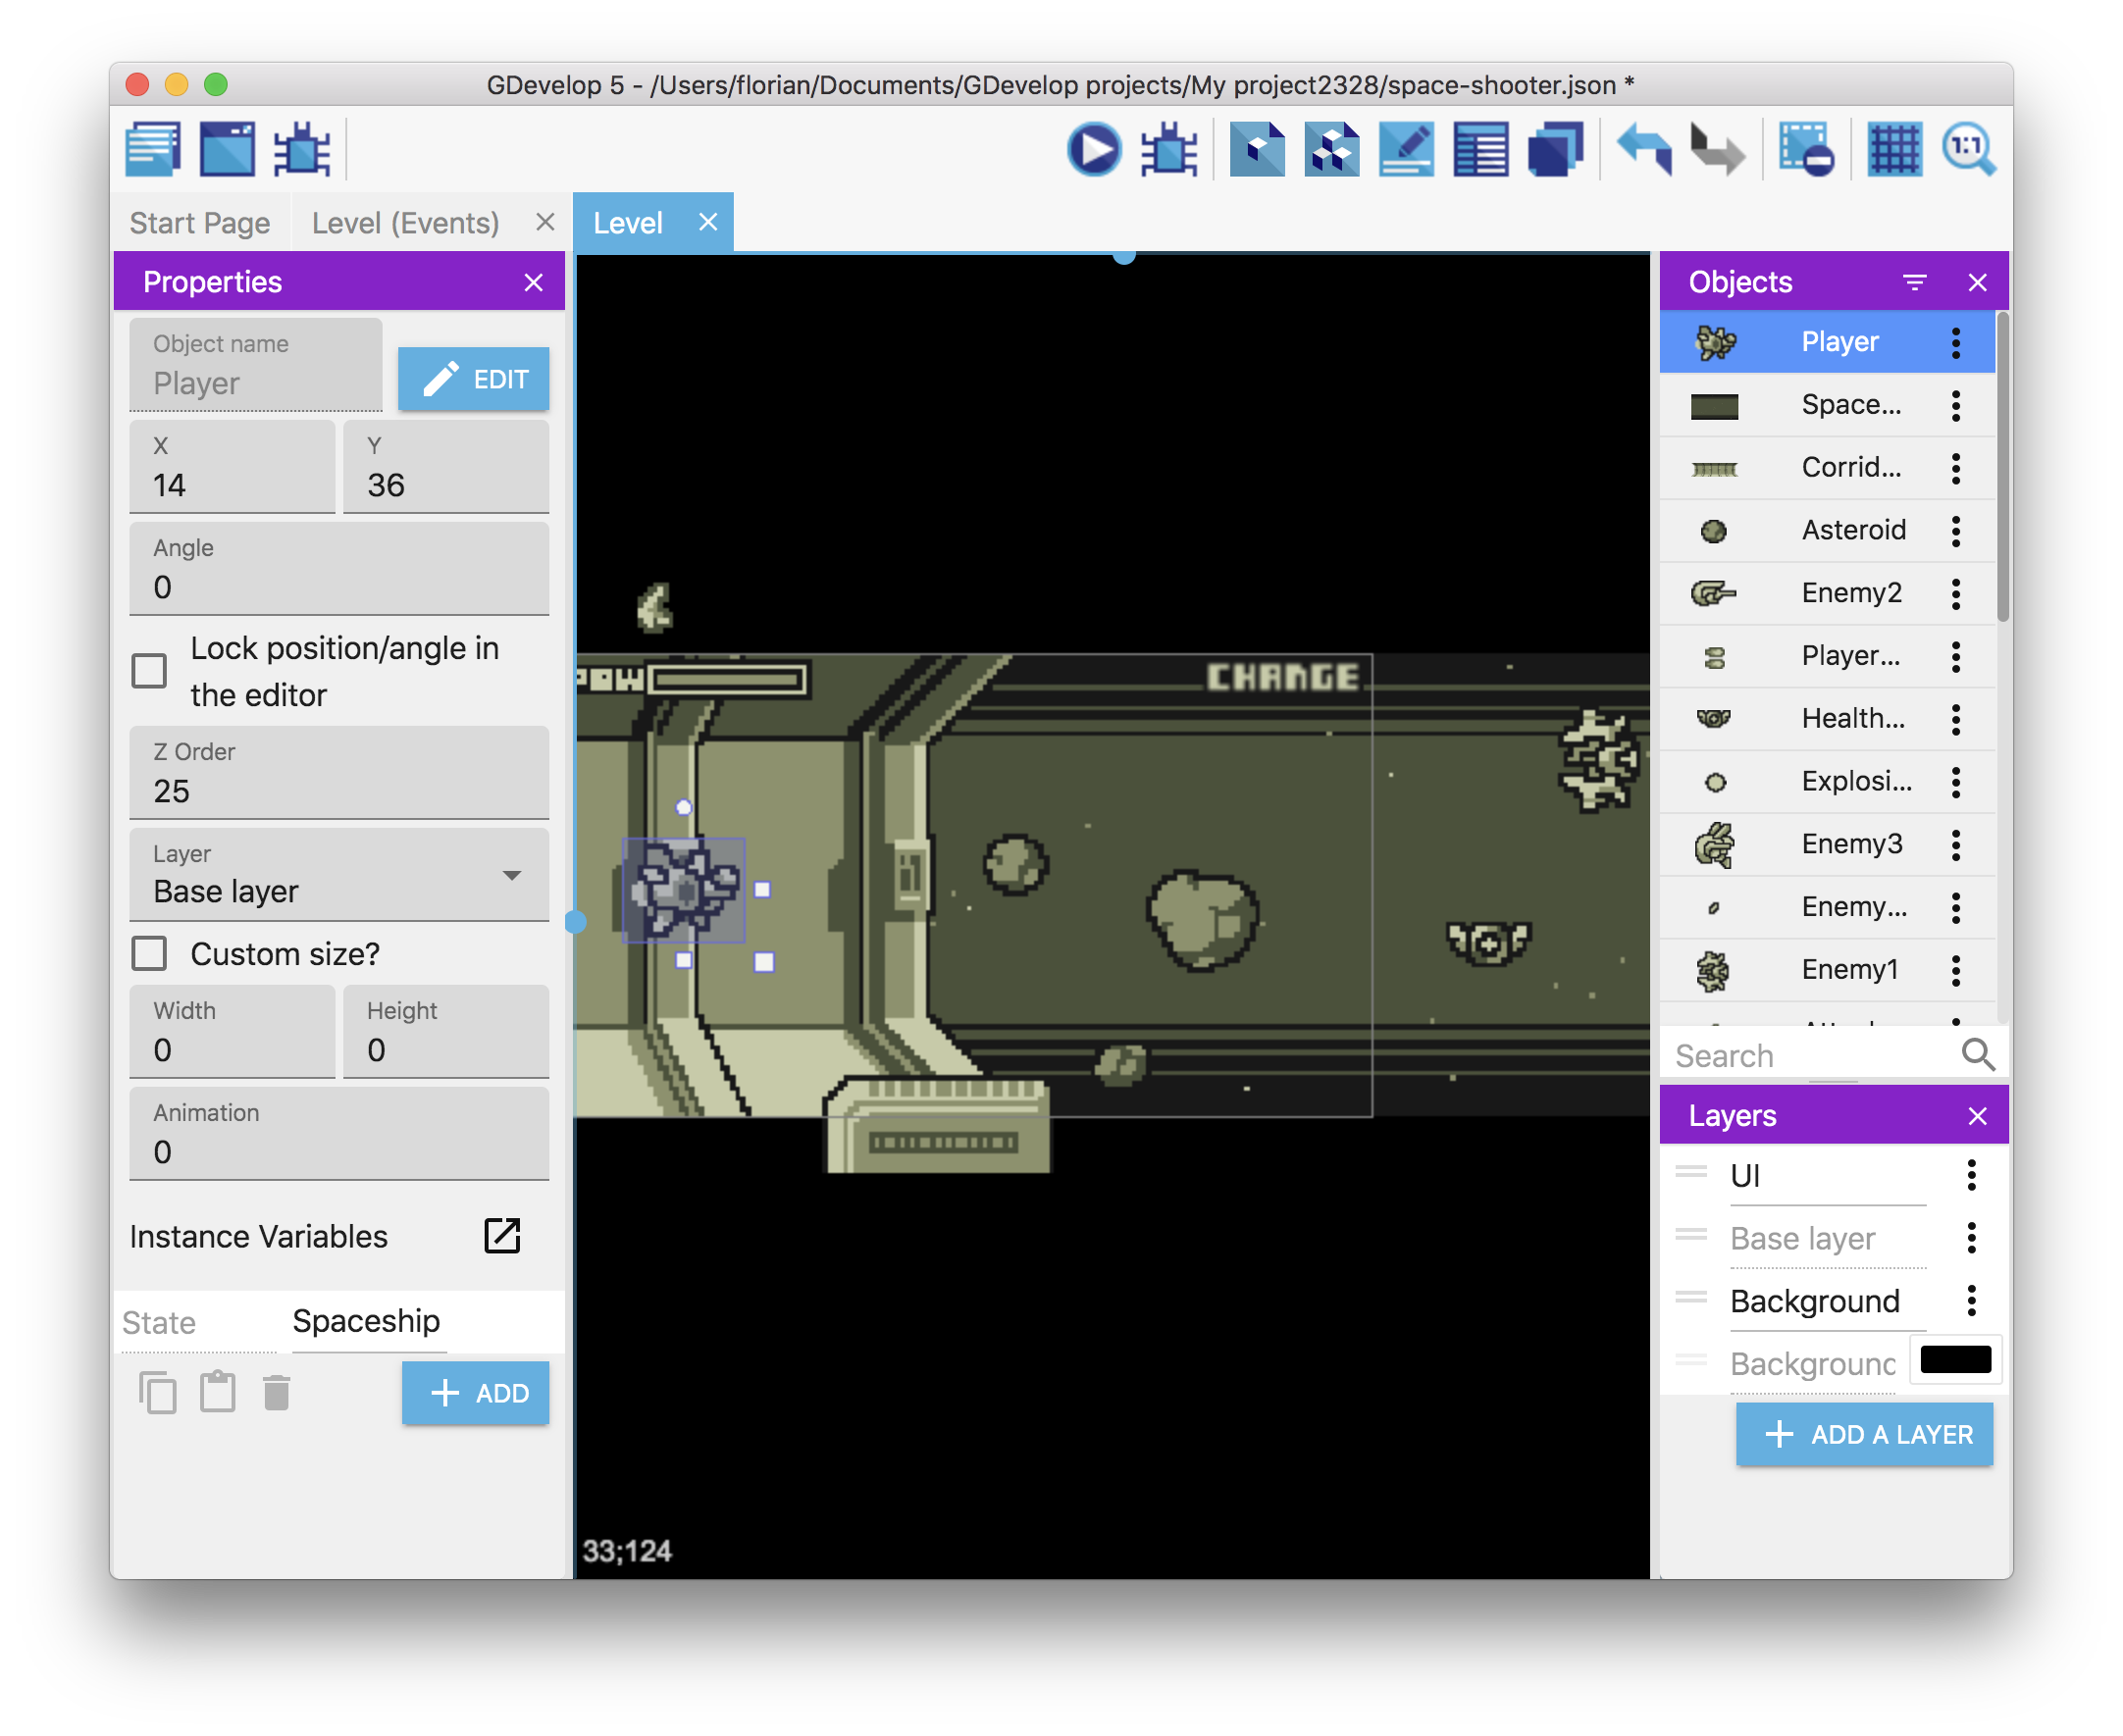Open three-dot menu for Background layer
The width and height of the screenshot is (2123, 1736).
coord(1977,1299)
